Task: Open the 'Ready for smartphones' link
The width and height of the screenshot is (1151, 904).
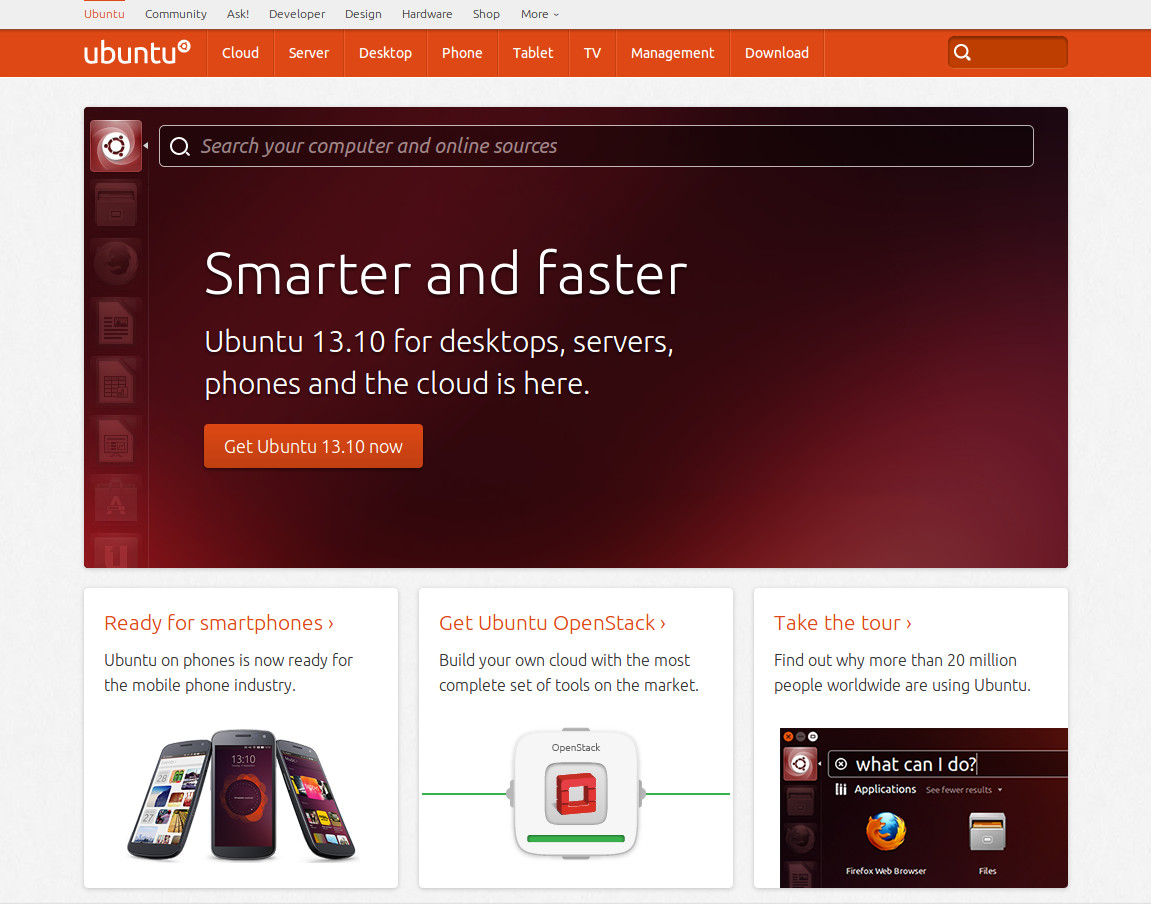Action: [219, 623]
